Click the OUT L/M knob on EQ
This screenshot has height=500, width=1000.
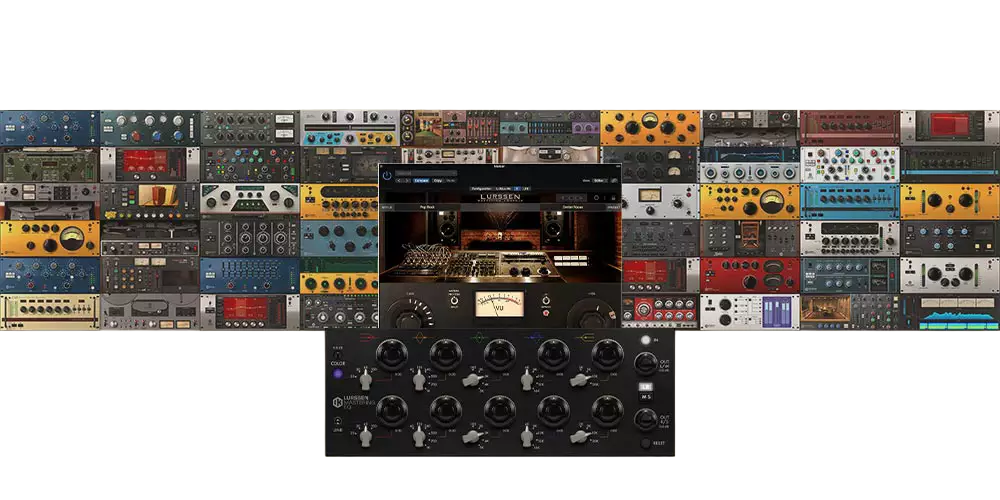pyautogui.click(x=645, y=364)
